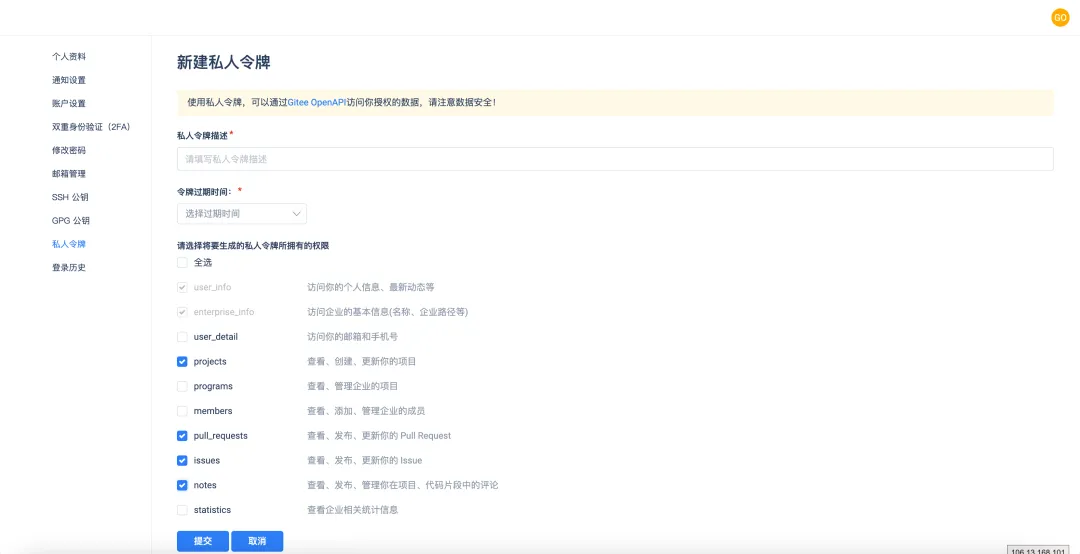
Task: Open GPG 公钥 sidebar item
Action: pyautogui.click(x=70, y=221)
